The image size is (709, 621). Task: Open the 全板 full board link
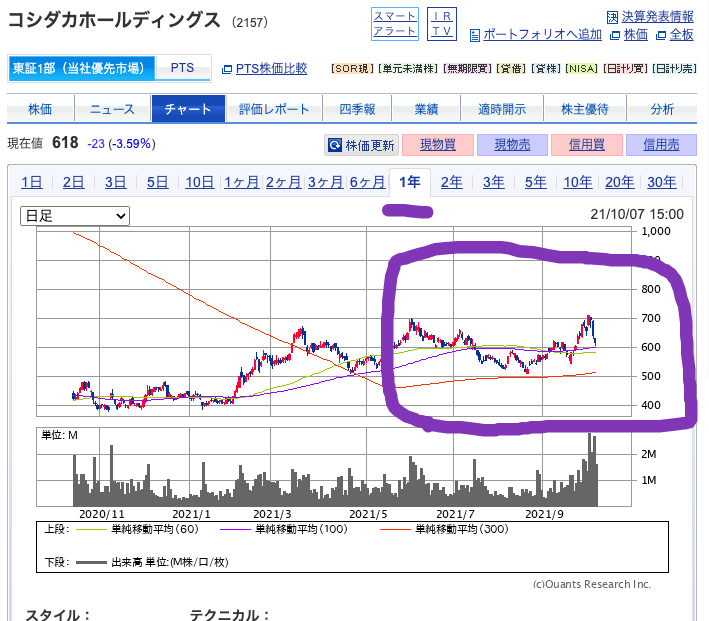[x=681, y=35]
